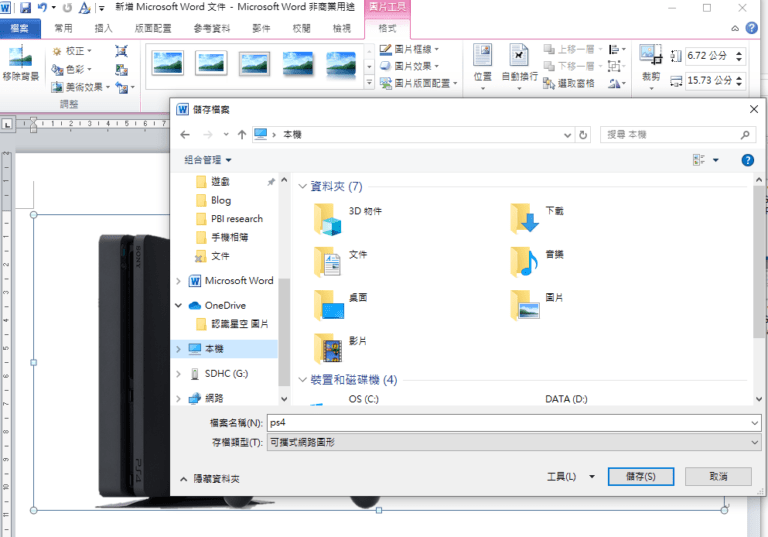
Task: Collapse the 裝置和磁碟機 (4) group
Action: click(303, 379)
